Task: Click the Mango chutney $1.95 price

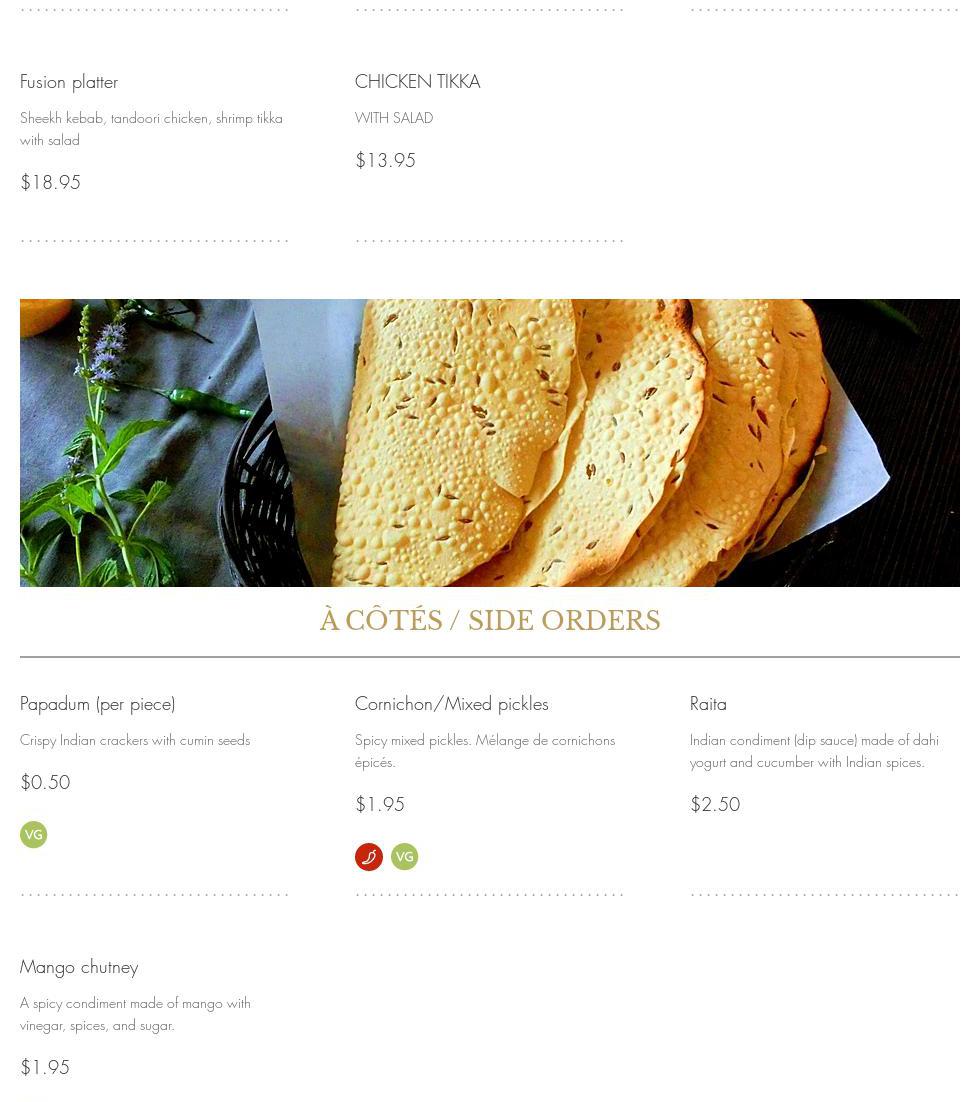Action: point(45,1067)
